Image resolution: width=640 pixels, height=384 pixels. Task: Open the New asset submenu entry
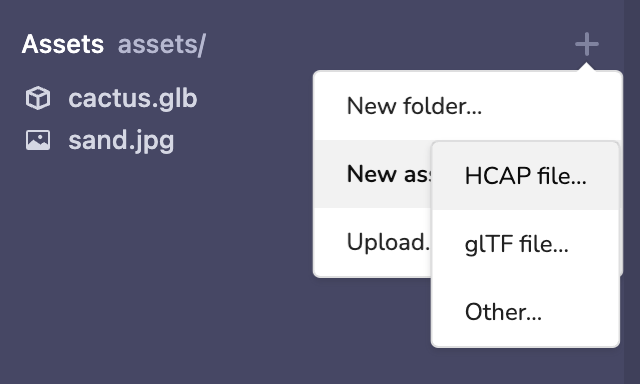point(389,174)
